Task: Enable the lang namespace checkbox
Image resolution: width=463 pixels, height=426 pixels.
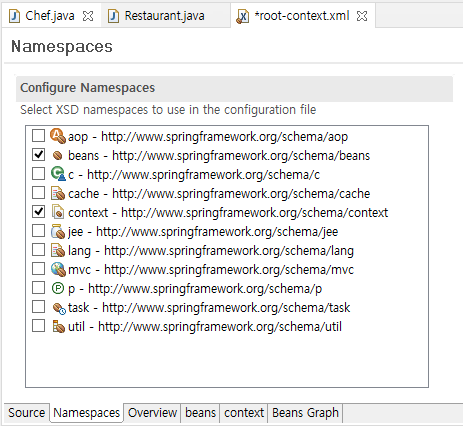Action: point(38,250)
